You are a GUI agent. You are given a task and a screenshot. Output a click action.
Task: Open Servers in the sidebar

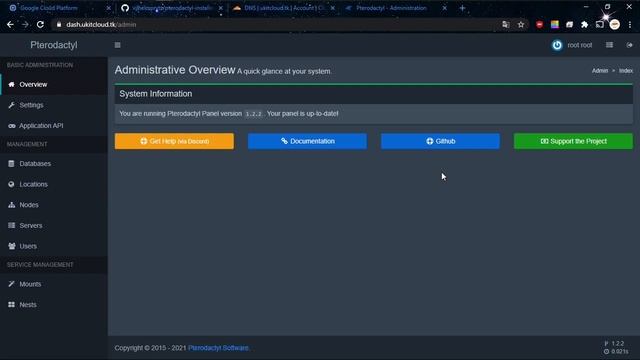[54, 225]
